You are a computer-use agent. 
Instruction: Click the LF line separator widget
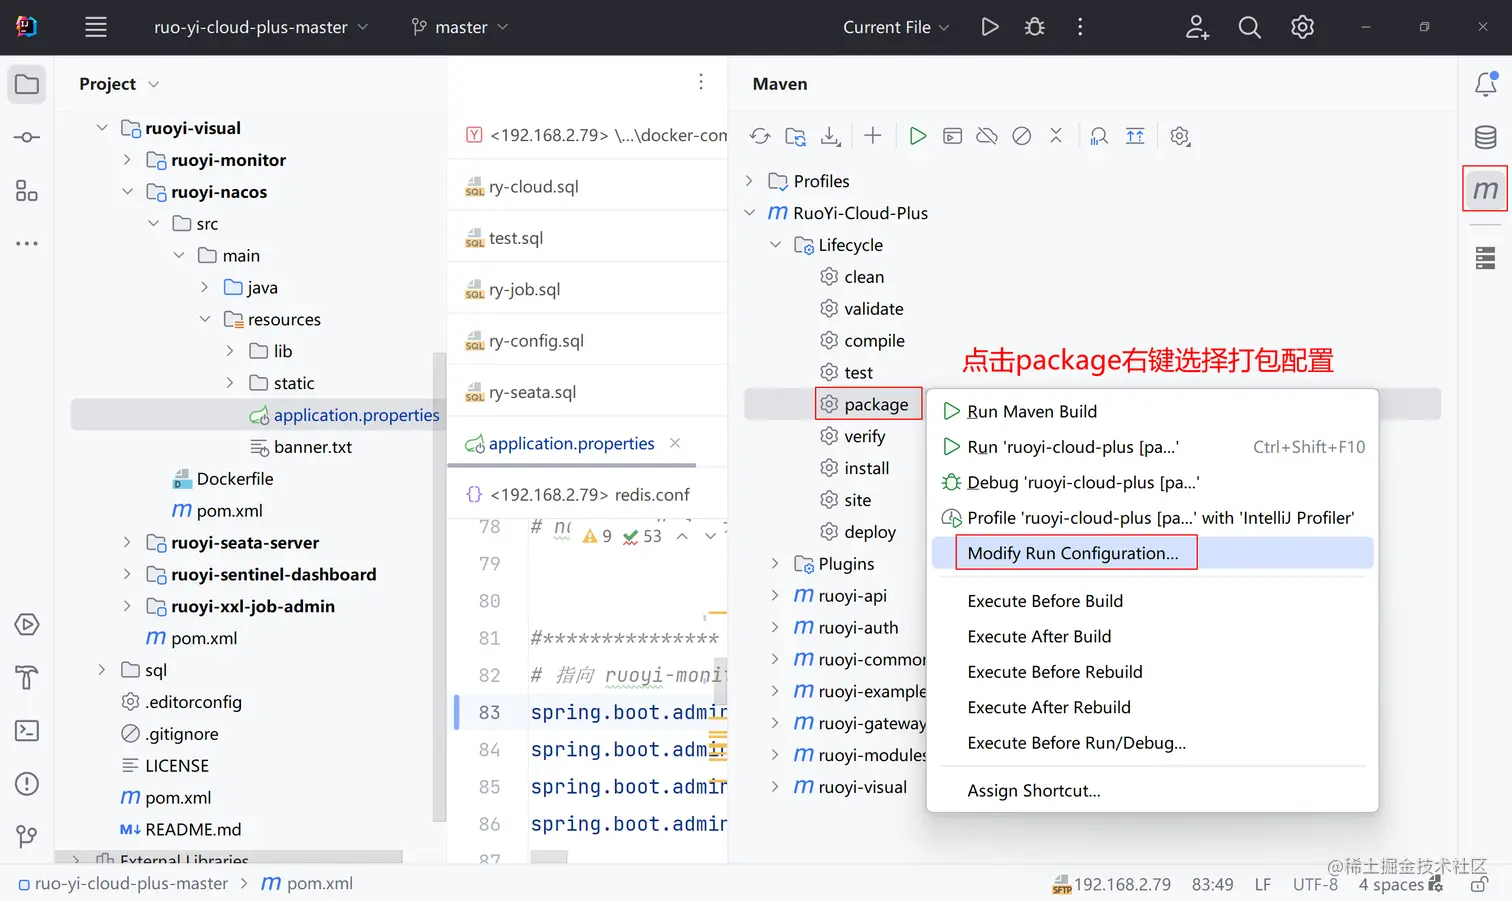(1263, 884)
